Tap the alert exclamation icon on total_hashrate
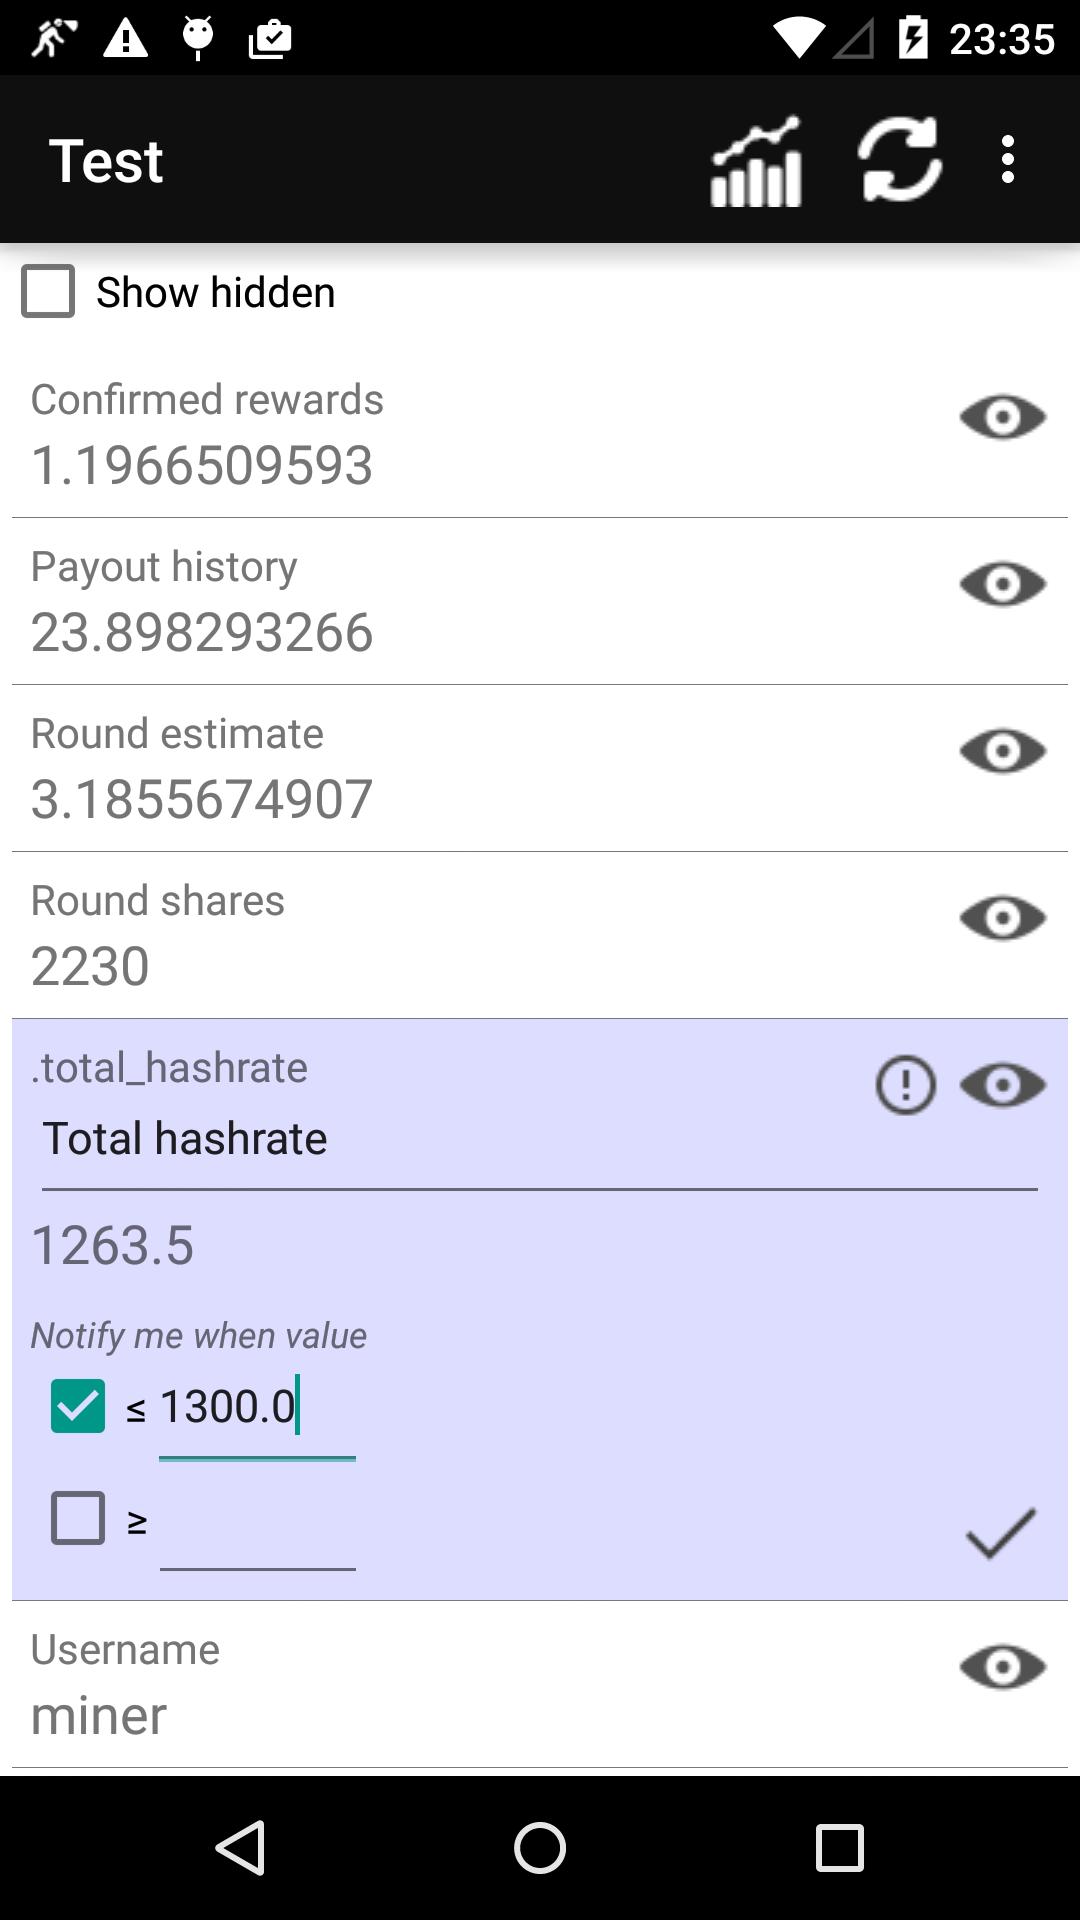Image resolution: width=1080 pixels, height=1920 pixels. click(906, 1085)
